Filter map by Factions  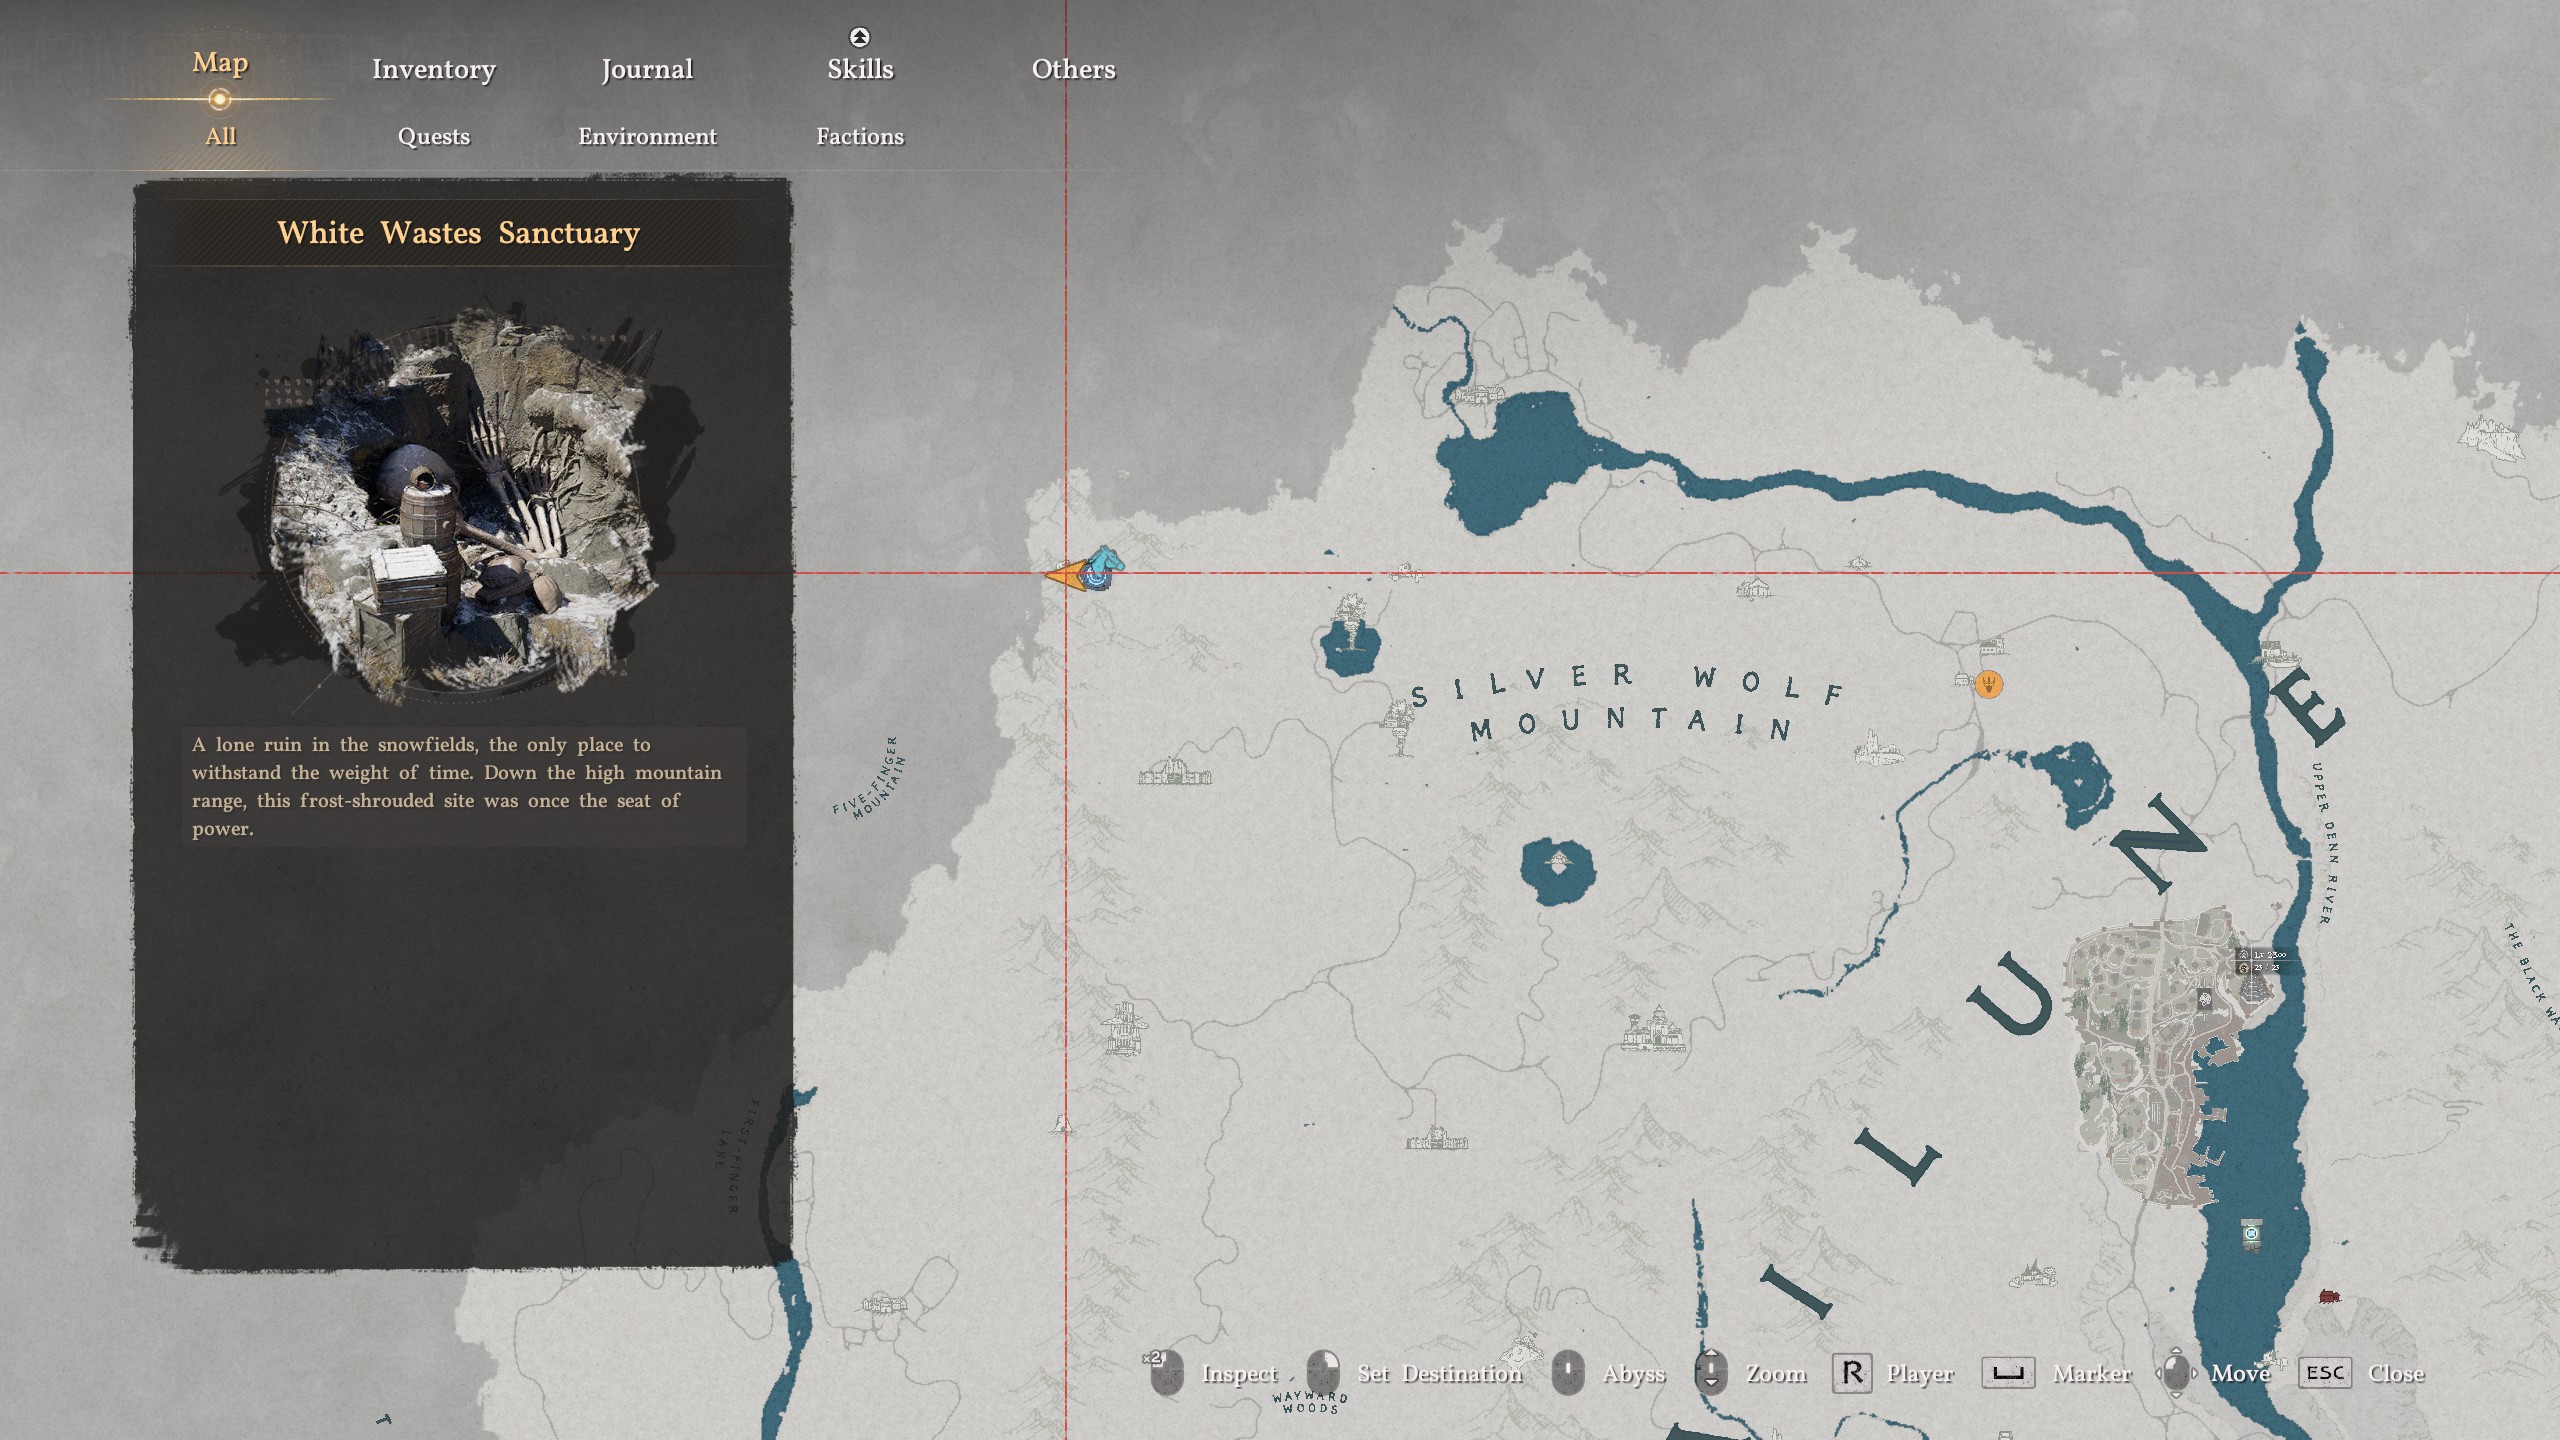[x=859, y=136]
